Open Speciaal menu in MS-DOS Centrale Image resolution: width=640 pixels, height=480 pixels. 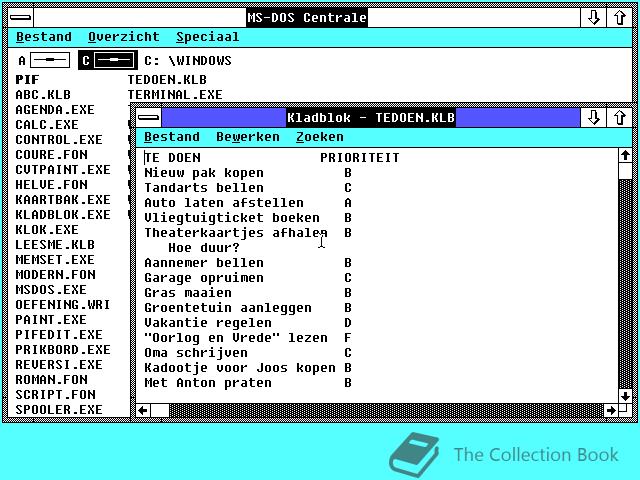click(207, 37)
